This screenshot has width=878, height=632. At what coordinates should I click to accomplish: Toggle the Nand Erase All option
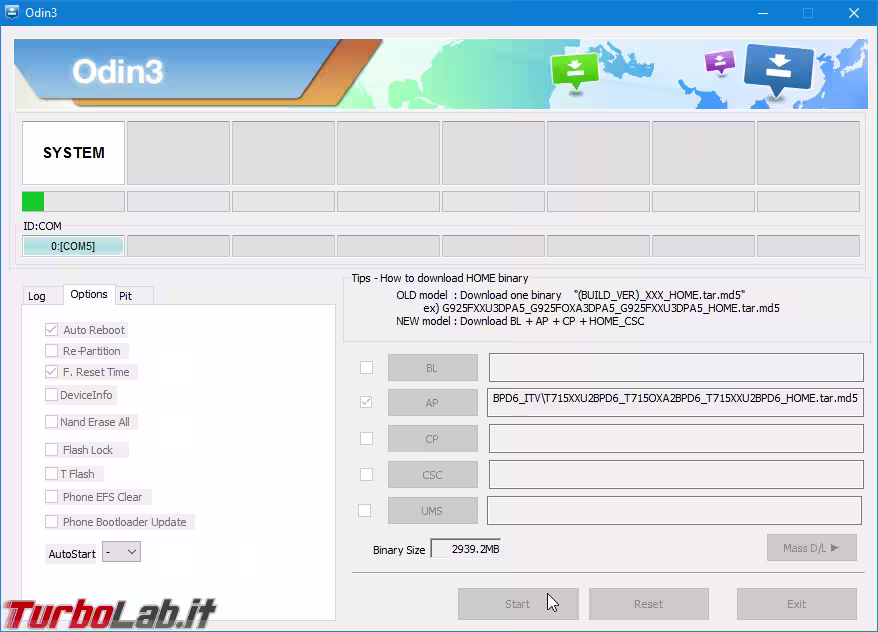click(x=52, y=422)
